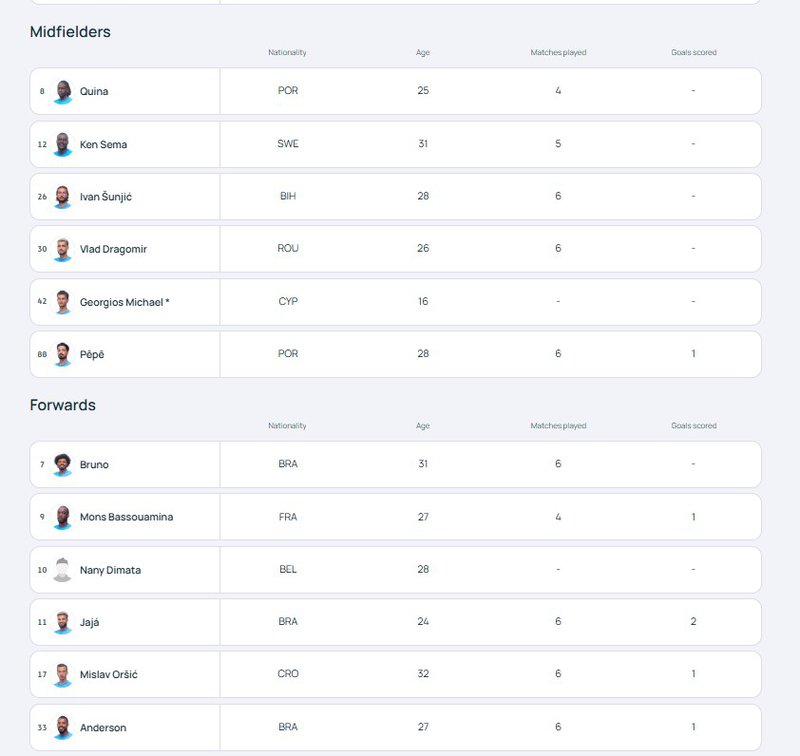Viewport: 800px width, 756px height.
Task: Open Bruno's player portrait
Action: [x=63, y=465]
